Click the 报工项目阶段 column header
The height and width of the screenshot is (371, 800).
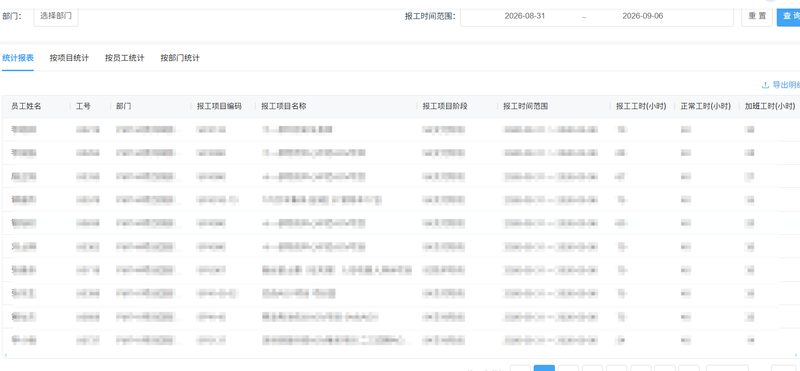point(445,106)
